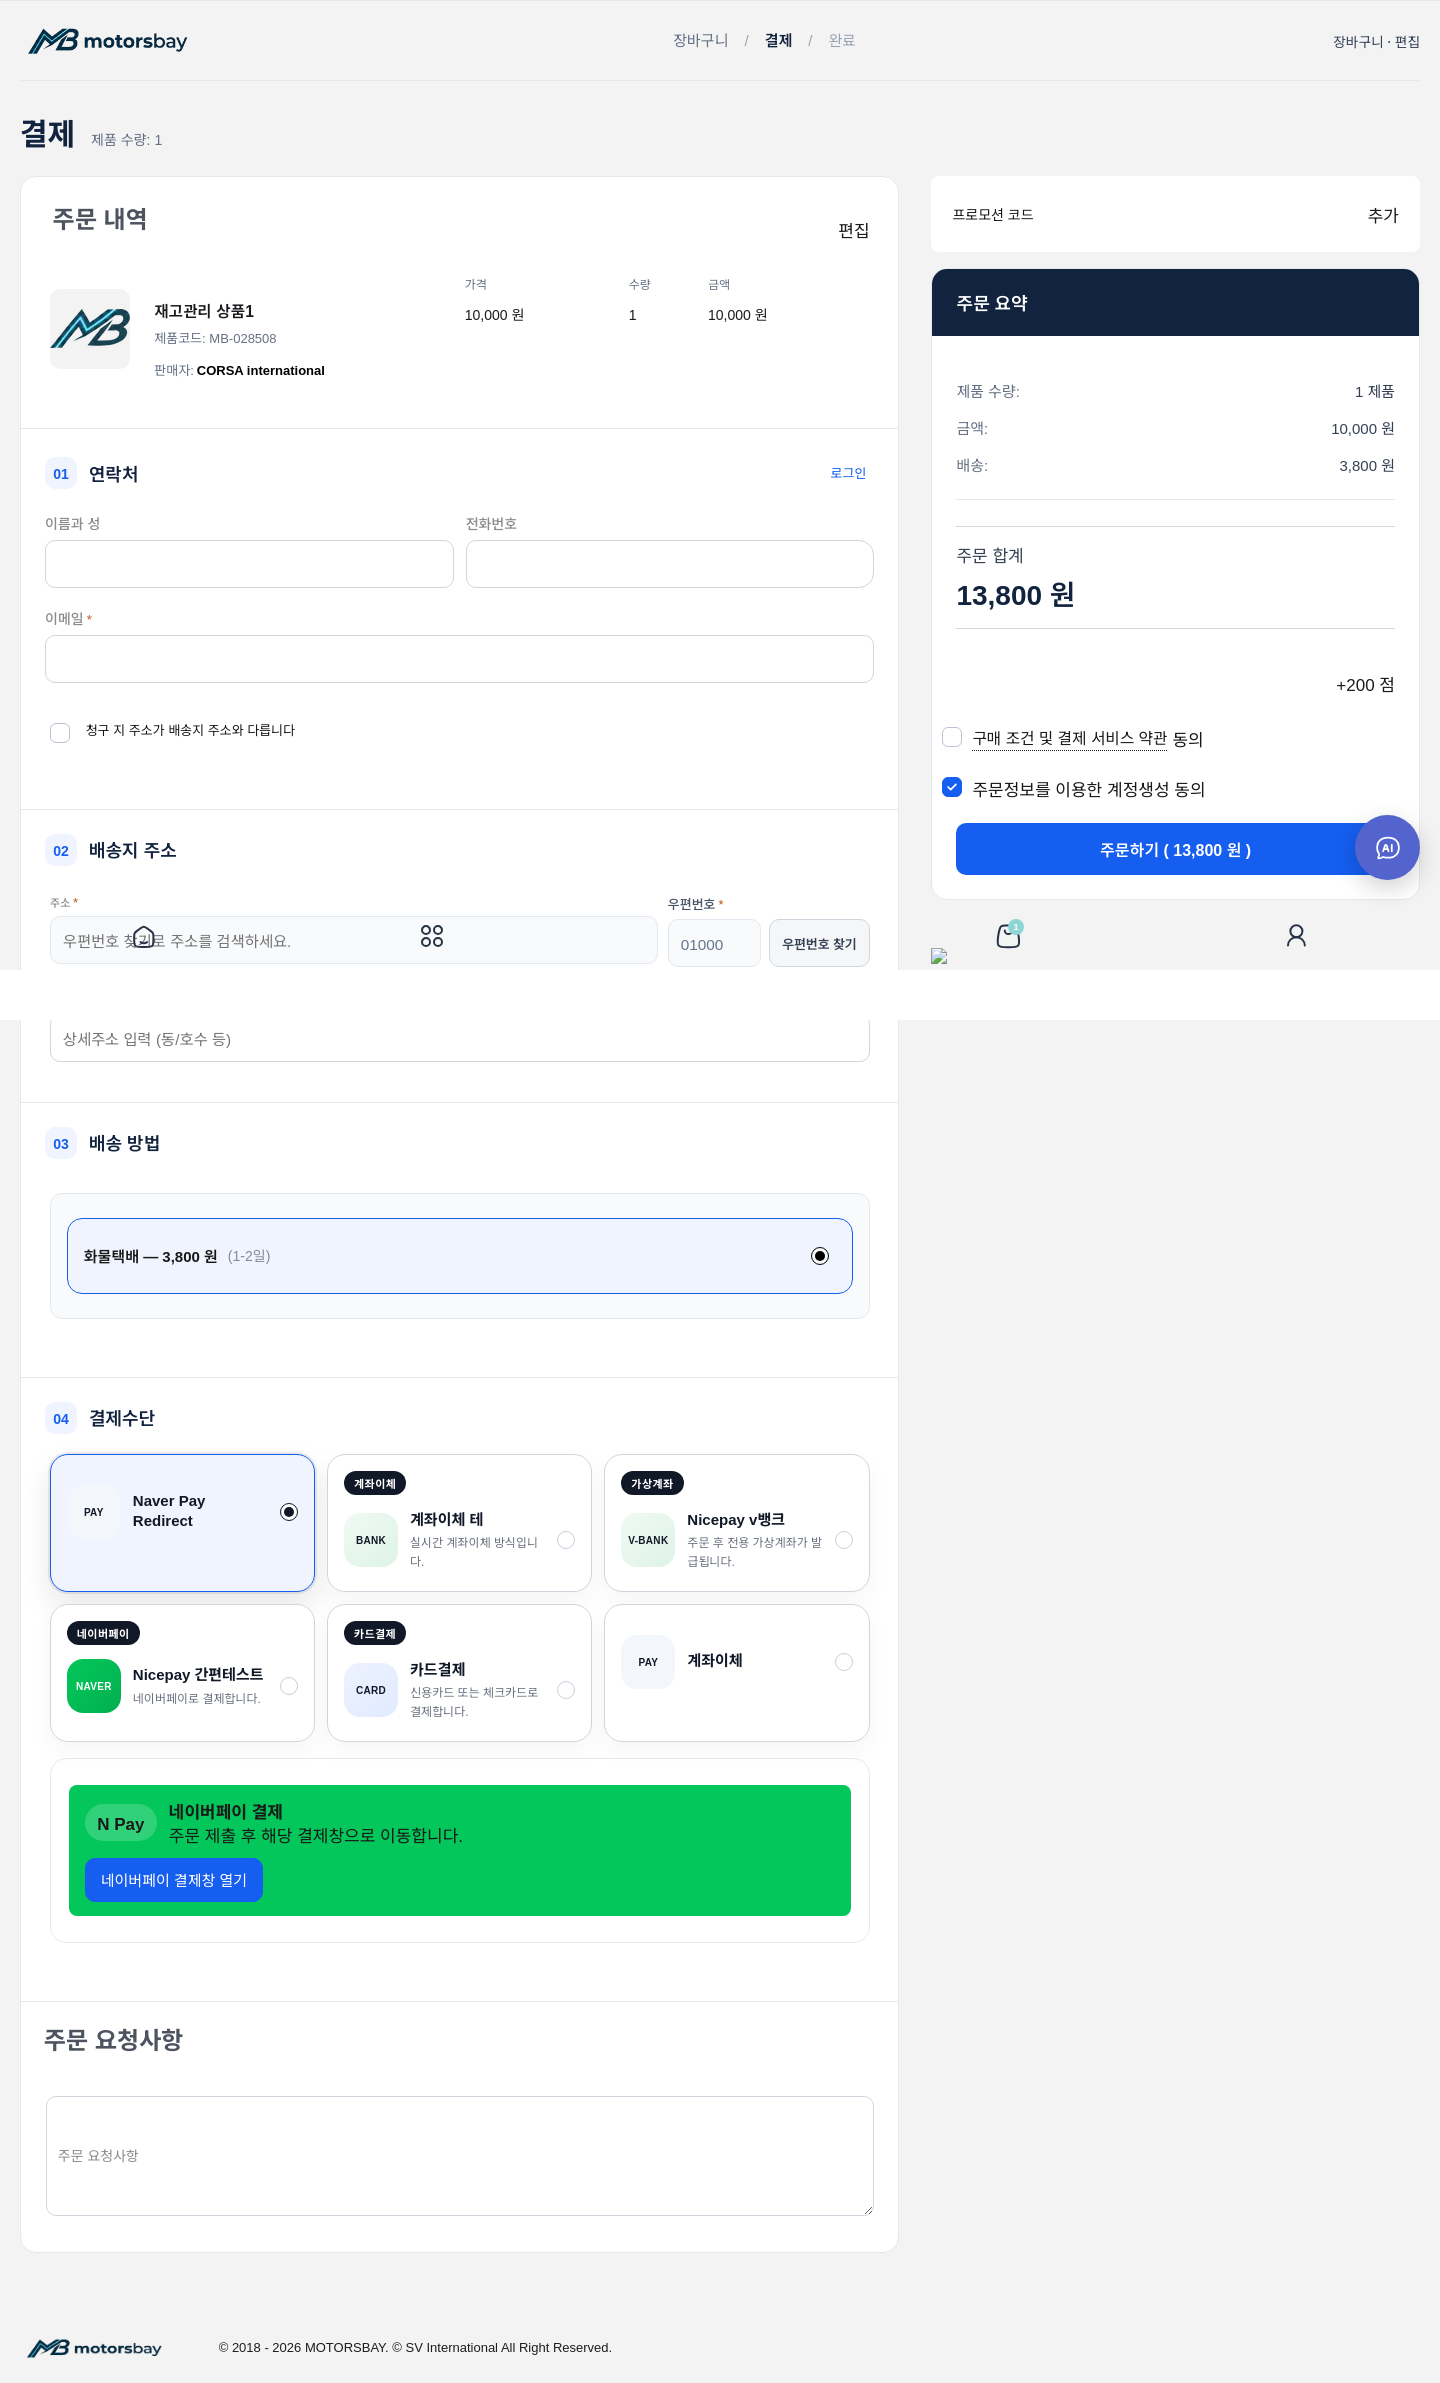
Task: Click the 주문하기 order button
Action: click(1175, 849)
